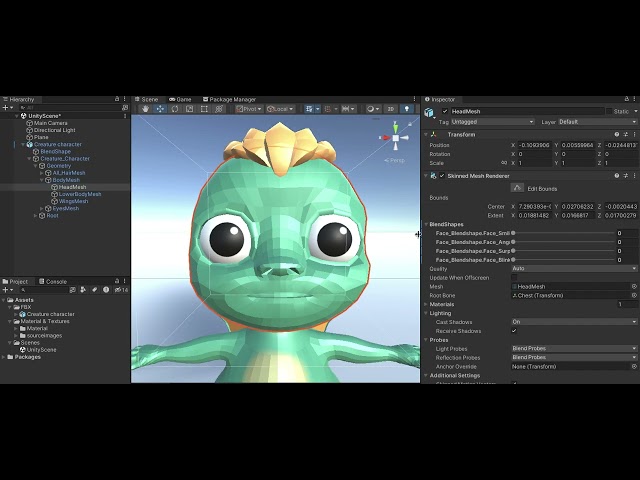Screen dimensions: 640x480
Task: Toggle 2D view mode
Action: 391,109
